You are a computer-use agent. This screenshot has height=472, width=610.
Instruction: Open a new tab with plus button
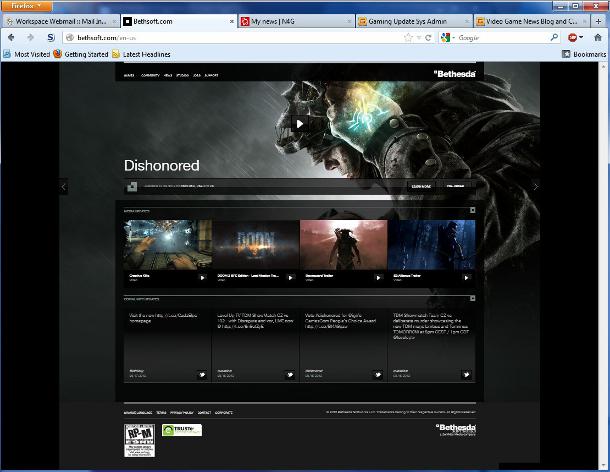coord(599,21)
